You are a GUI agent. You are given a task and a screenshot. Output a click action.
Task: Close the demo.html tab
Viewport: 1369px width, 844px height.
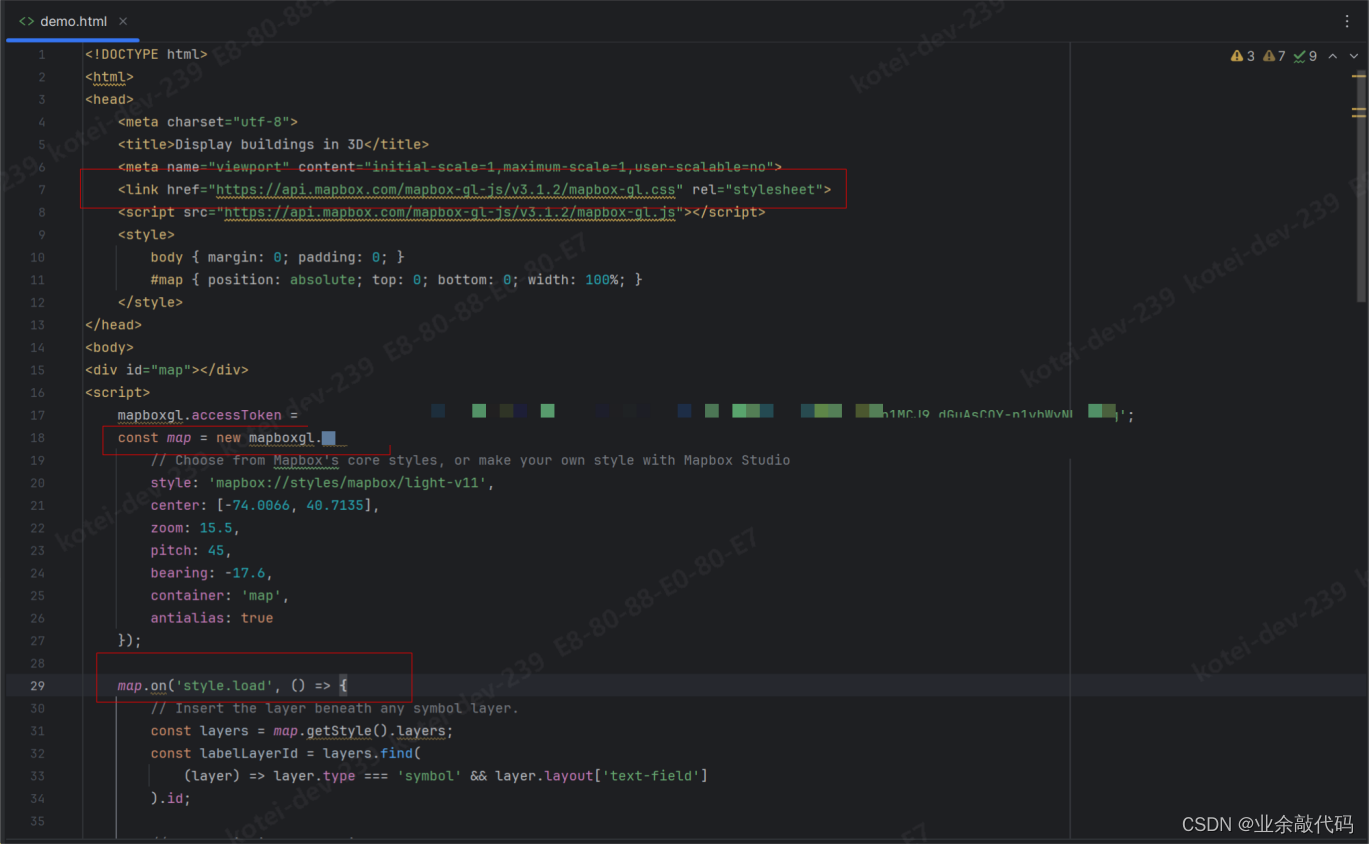click(123, 20)
